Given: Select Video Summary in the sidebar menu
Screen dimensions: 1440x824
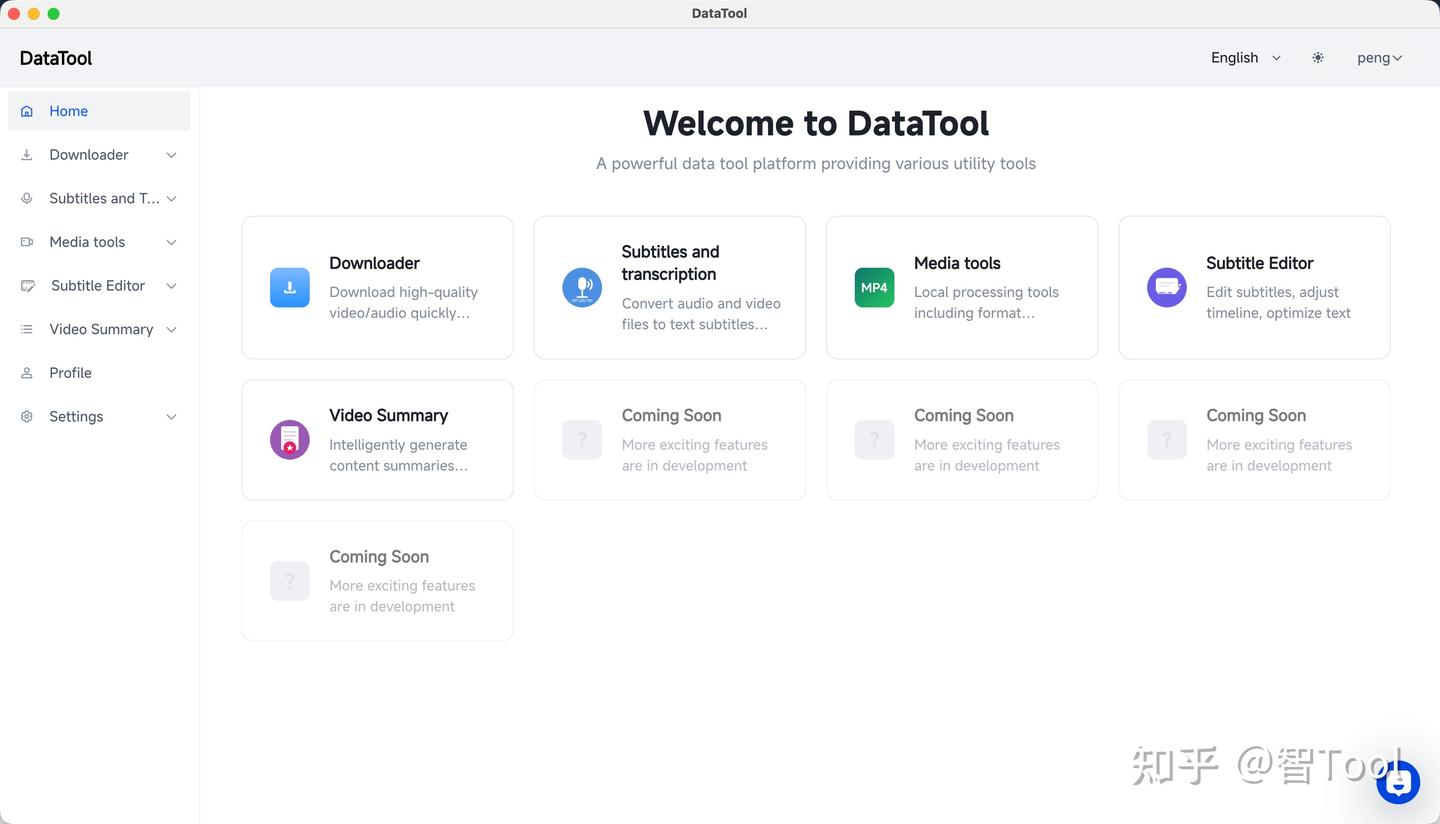Looking at the screenshot, I should [x=99, y=329].
